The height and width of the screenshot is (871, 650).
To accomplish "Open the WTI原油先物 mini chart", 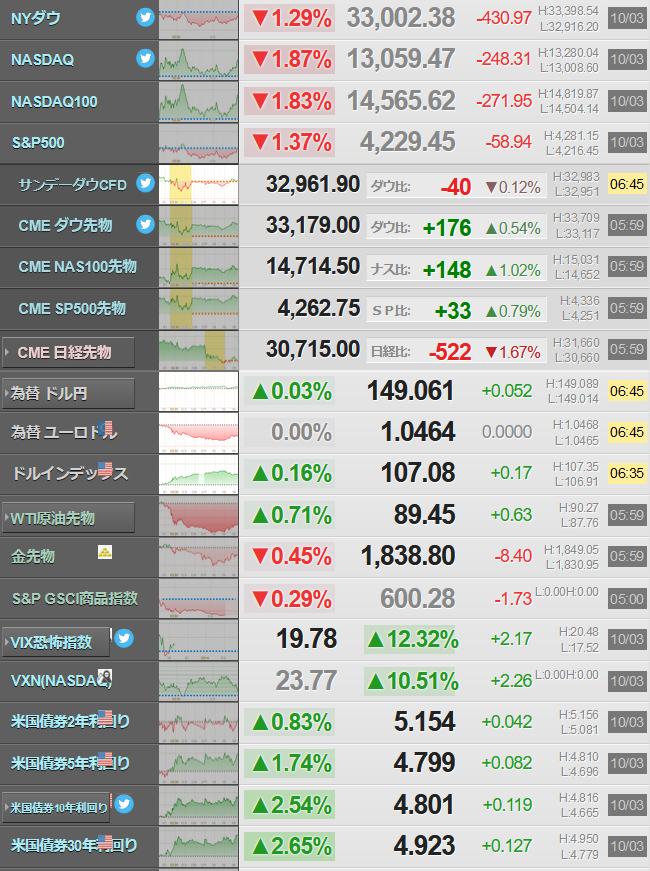I will point(198,516).
